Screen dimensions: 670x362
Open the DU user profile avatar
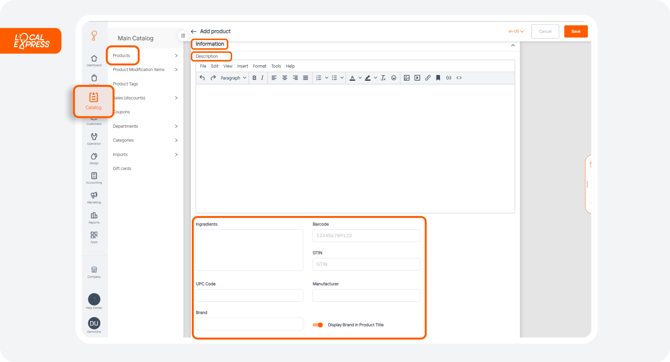coord(94,324)
